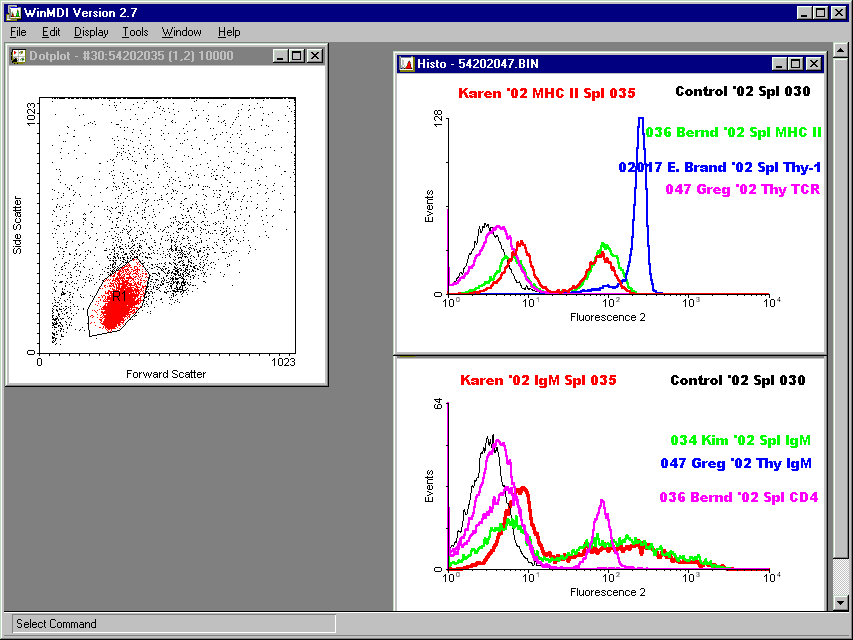The height and width of the screenshot is (640, 853).
Task: Minimize the Histo 54202047.BIN window
Action: click(x=779, y=64)
